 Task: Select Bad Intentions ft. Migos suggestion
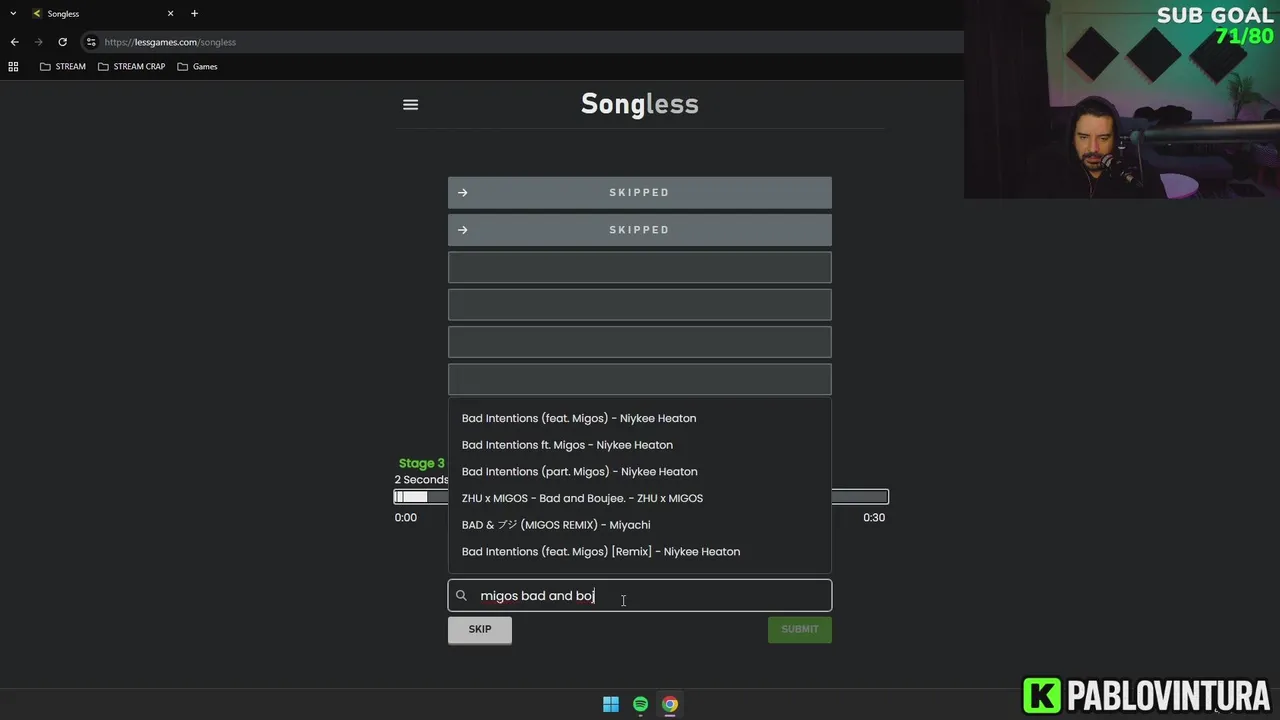640,445
